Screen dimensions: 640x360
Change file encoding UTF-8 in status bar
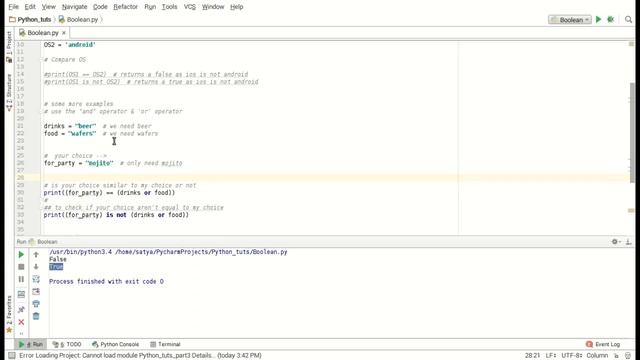click(571, 356)
